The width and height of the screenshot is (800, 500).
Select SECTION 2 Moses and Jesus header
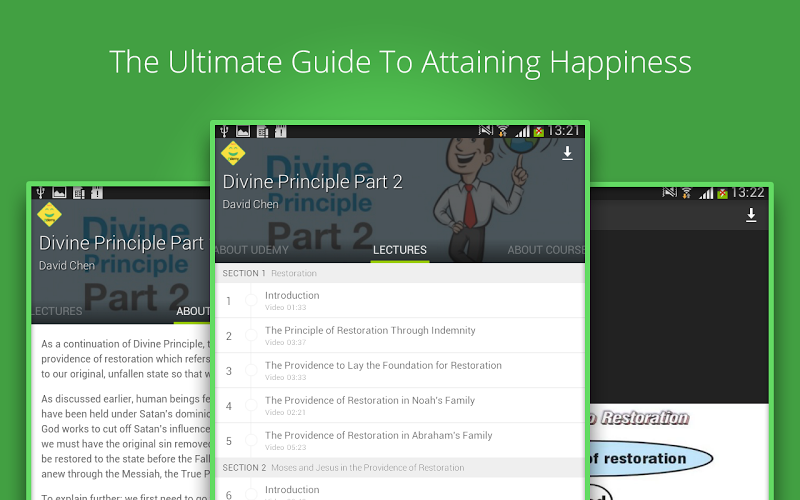[x=400, y=468]
